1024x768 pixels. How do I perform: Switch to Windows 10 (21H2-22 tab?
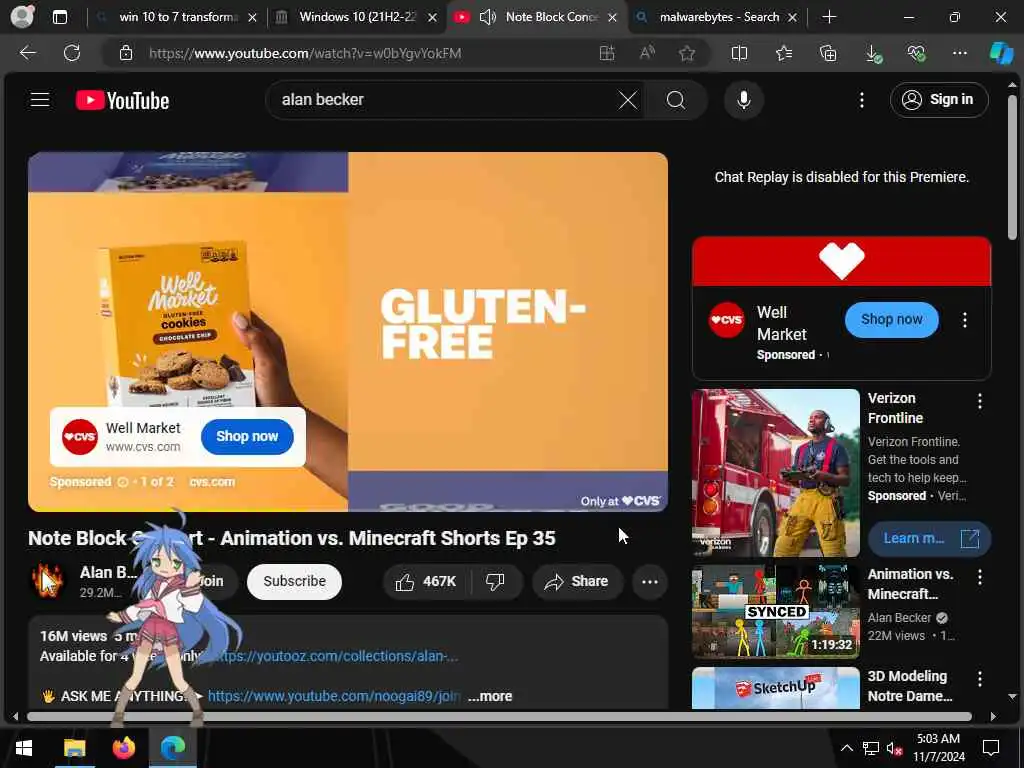pos(357,17)
